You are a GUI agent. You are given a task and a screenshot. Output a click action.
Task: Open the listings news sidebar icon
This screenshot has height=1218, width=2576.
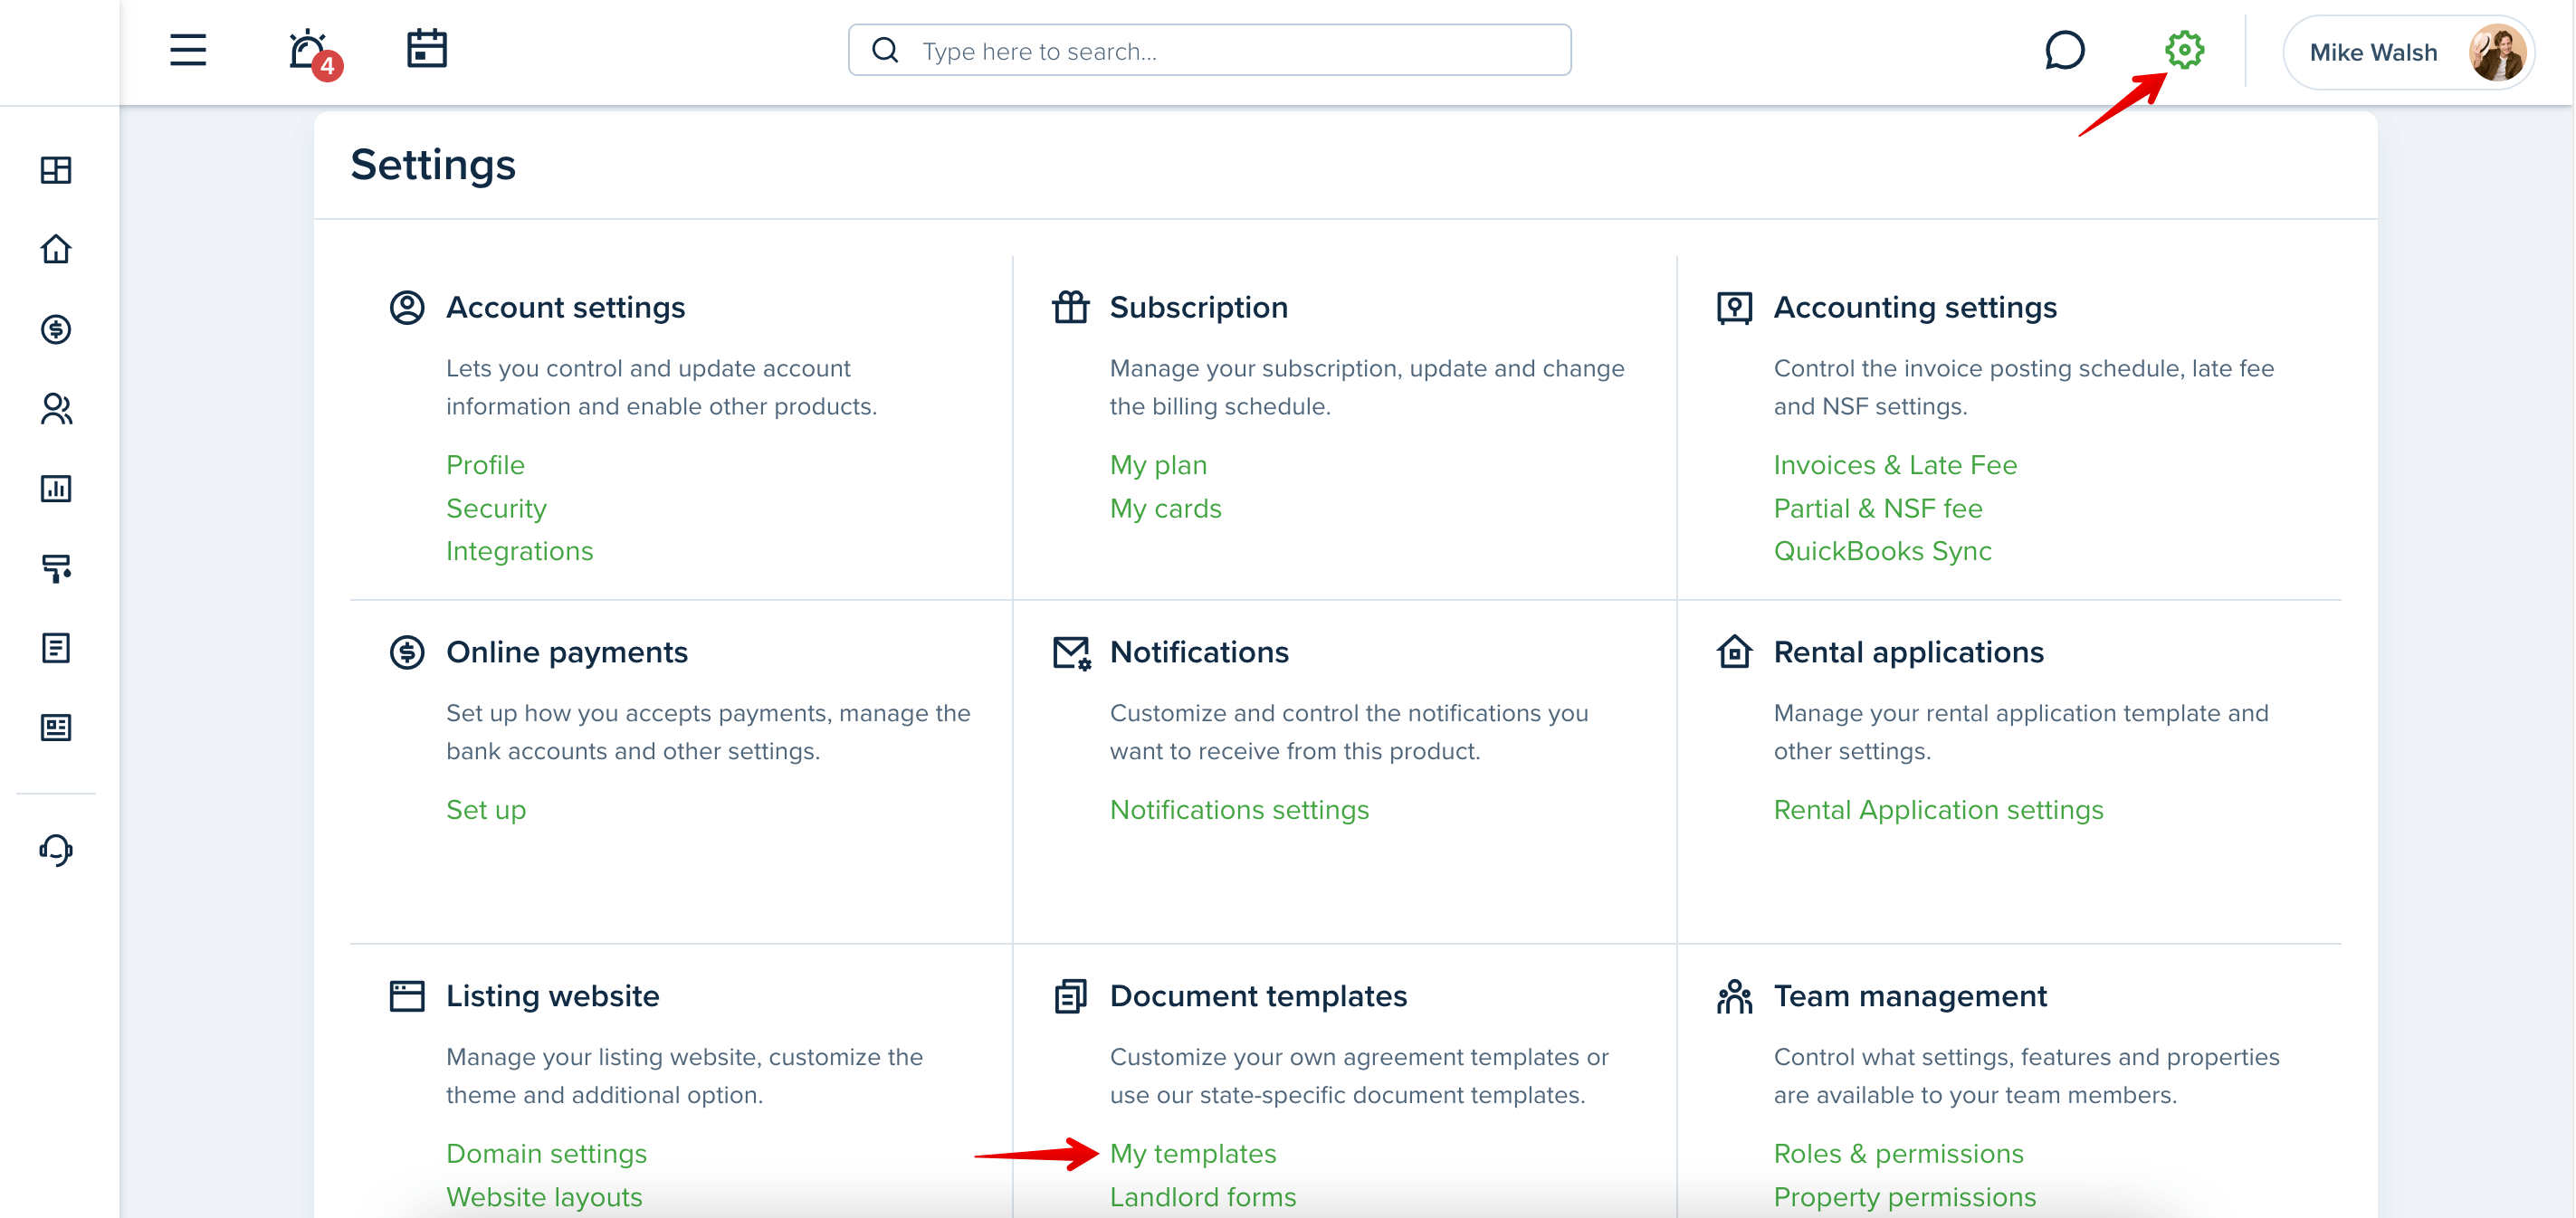click(56, 728)
